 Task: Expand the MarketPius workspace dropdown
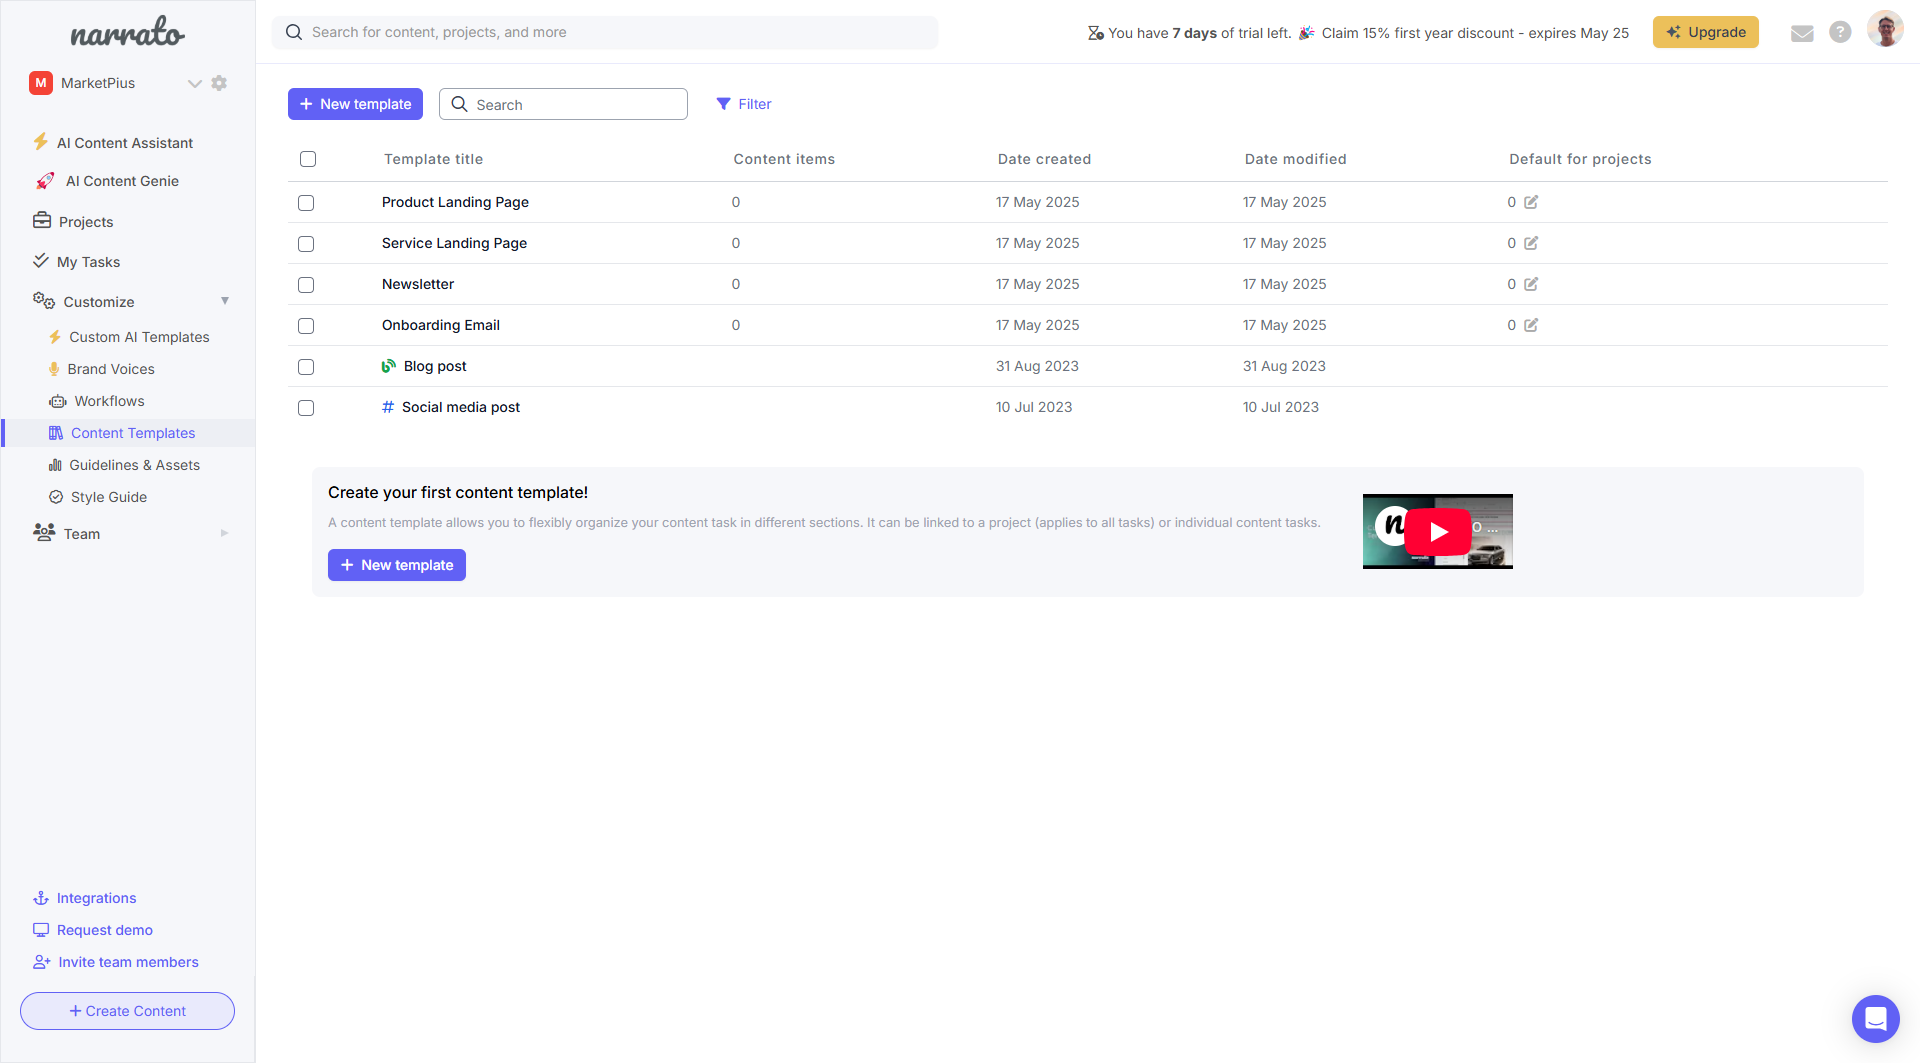pos(194,83)
